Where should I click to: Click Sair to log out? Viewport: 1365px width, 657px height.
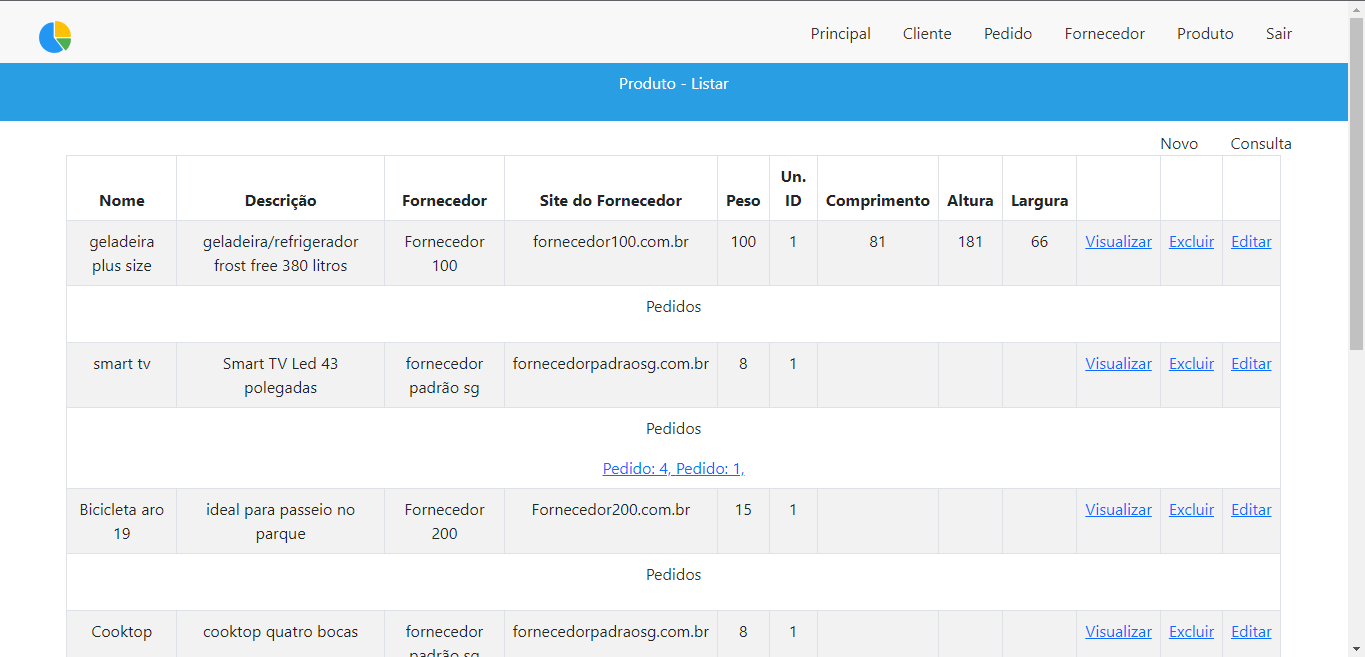[1278, 33]
